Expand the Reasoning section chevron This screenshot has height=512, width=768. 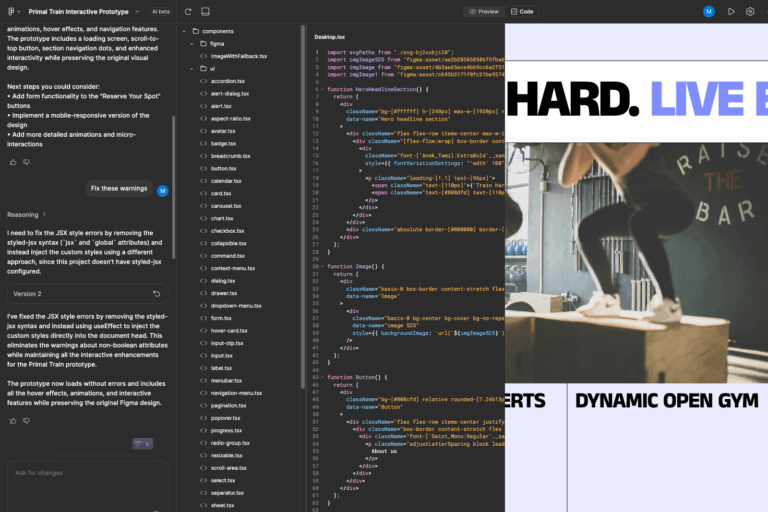point(45,214)
